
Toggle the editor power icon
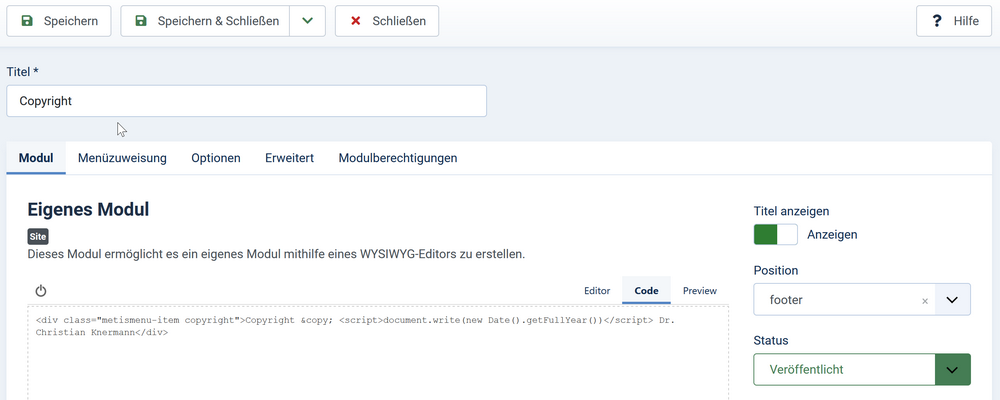click(41, 291)
